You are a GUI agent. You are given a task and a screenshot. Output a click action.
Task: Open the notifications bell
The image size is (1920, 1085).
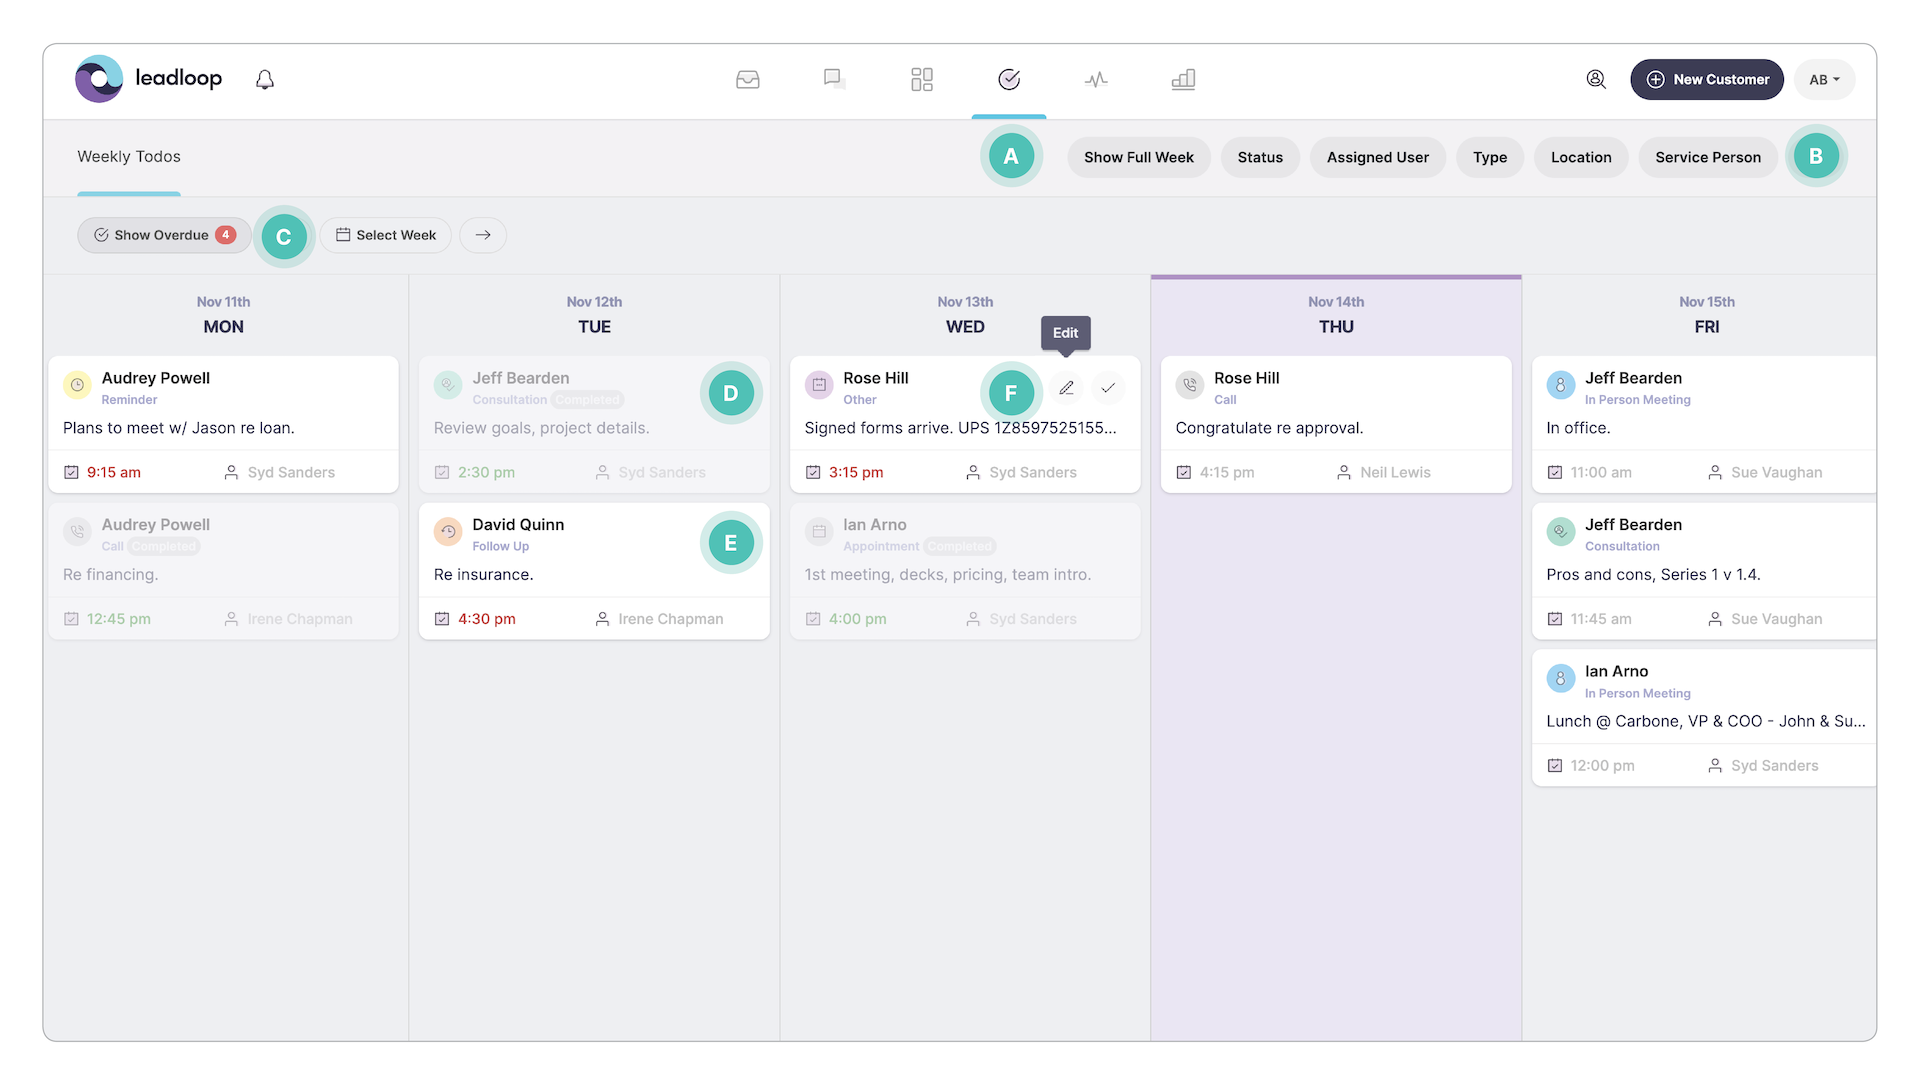[264, 80]
